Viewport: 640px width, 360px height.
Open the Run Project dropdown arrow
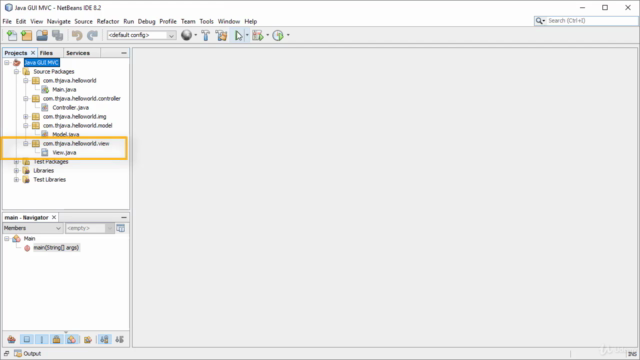247,35
